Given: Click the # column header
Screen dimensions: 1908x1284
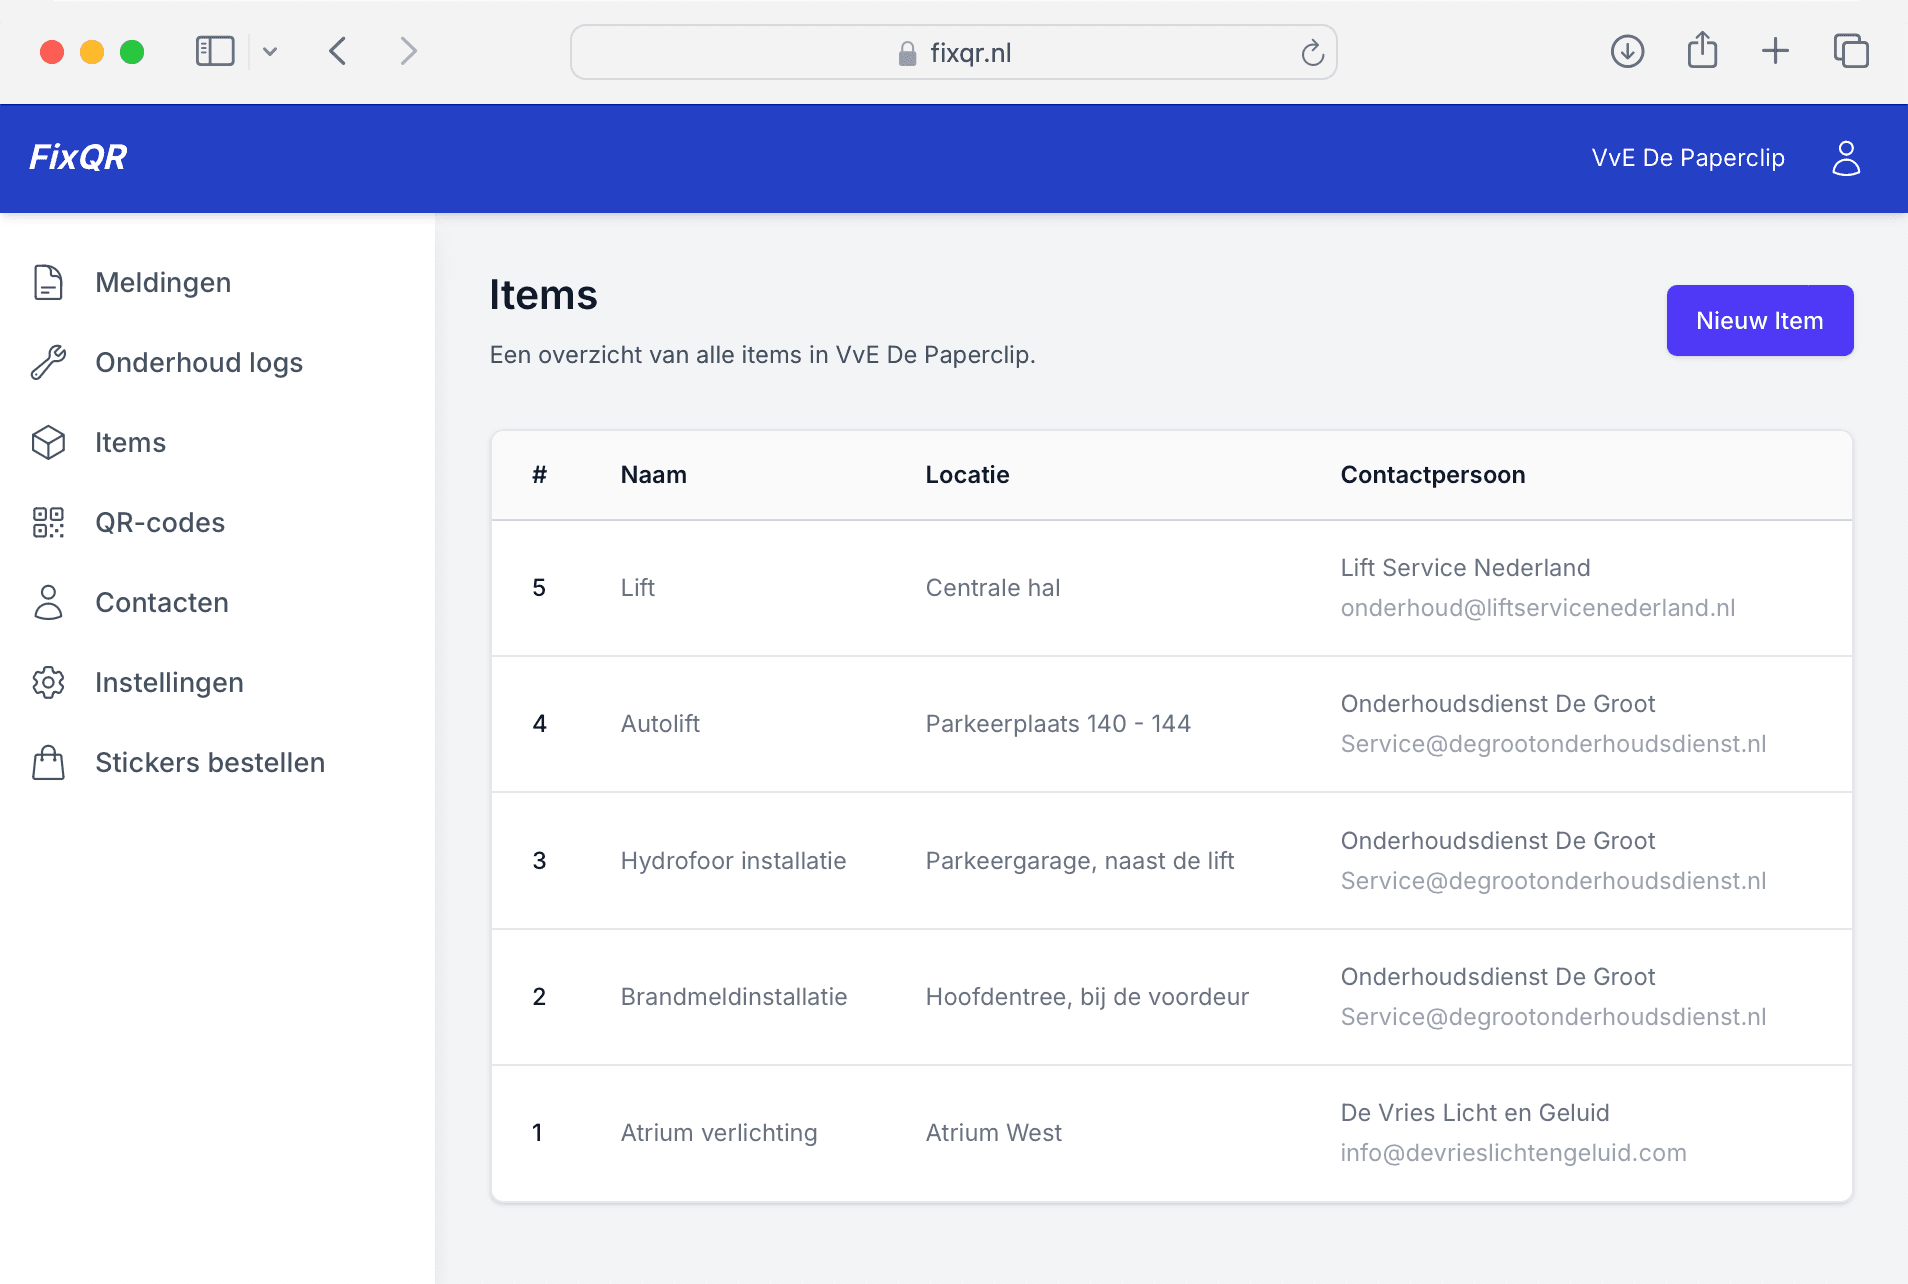Looking at the screenshot, I should (x=539, y=475).
